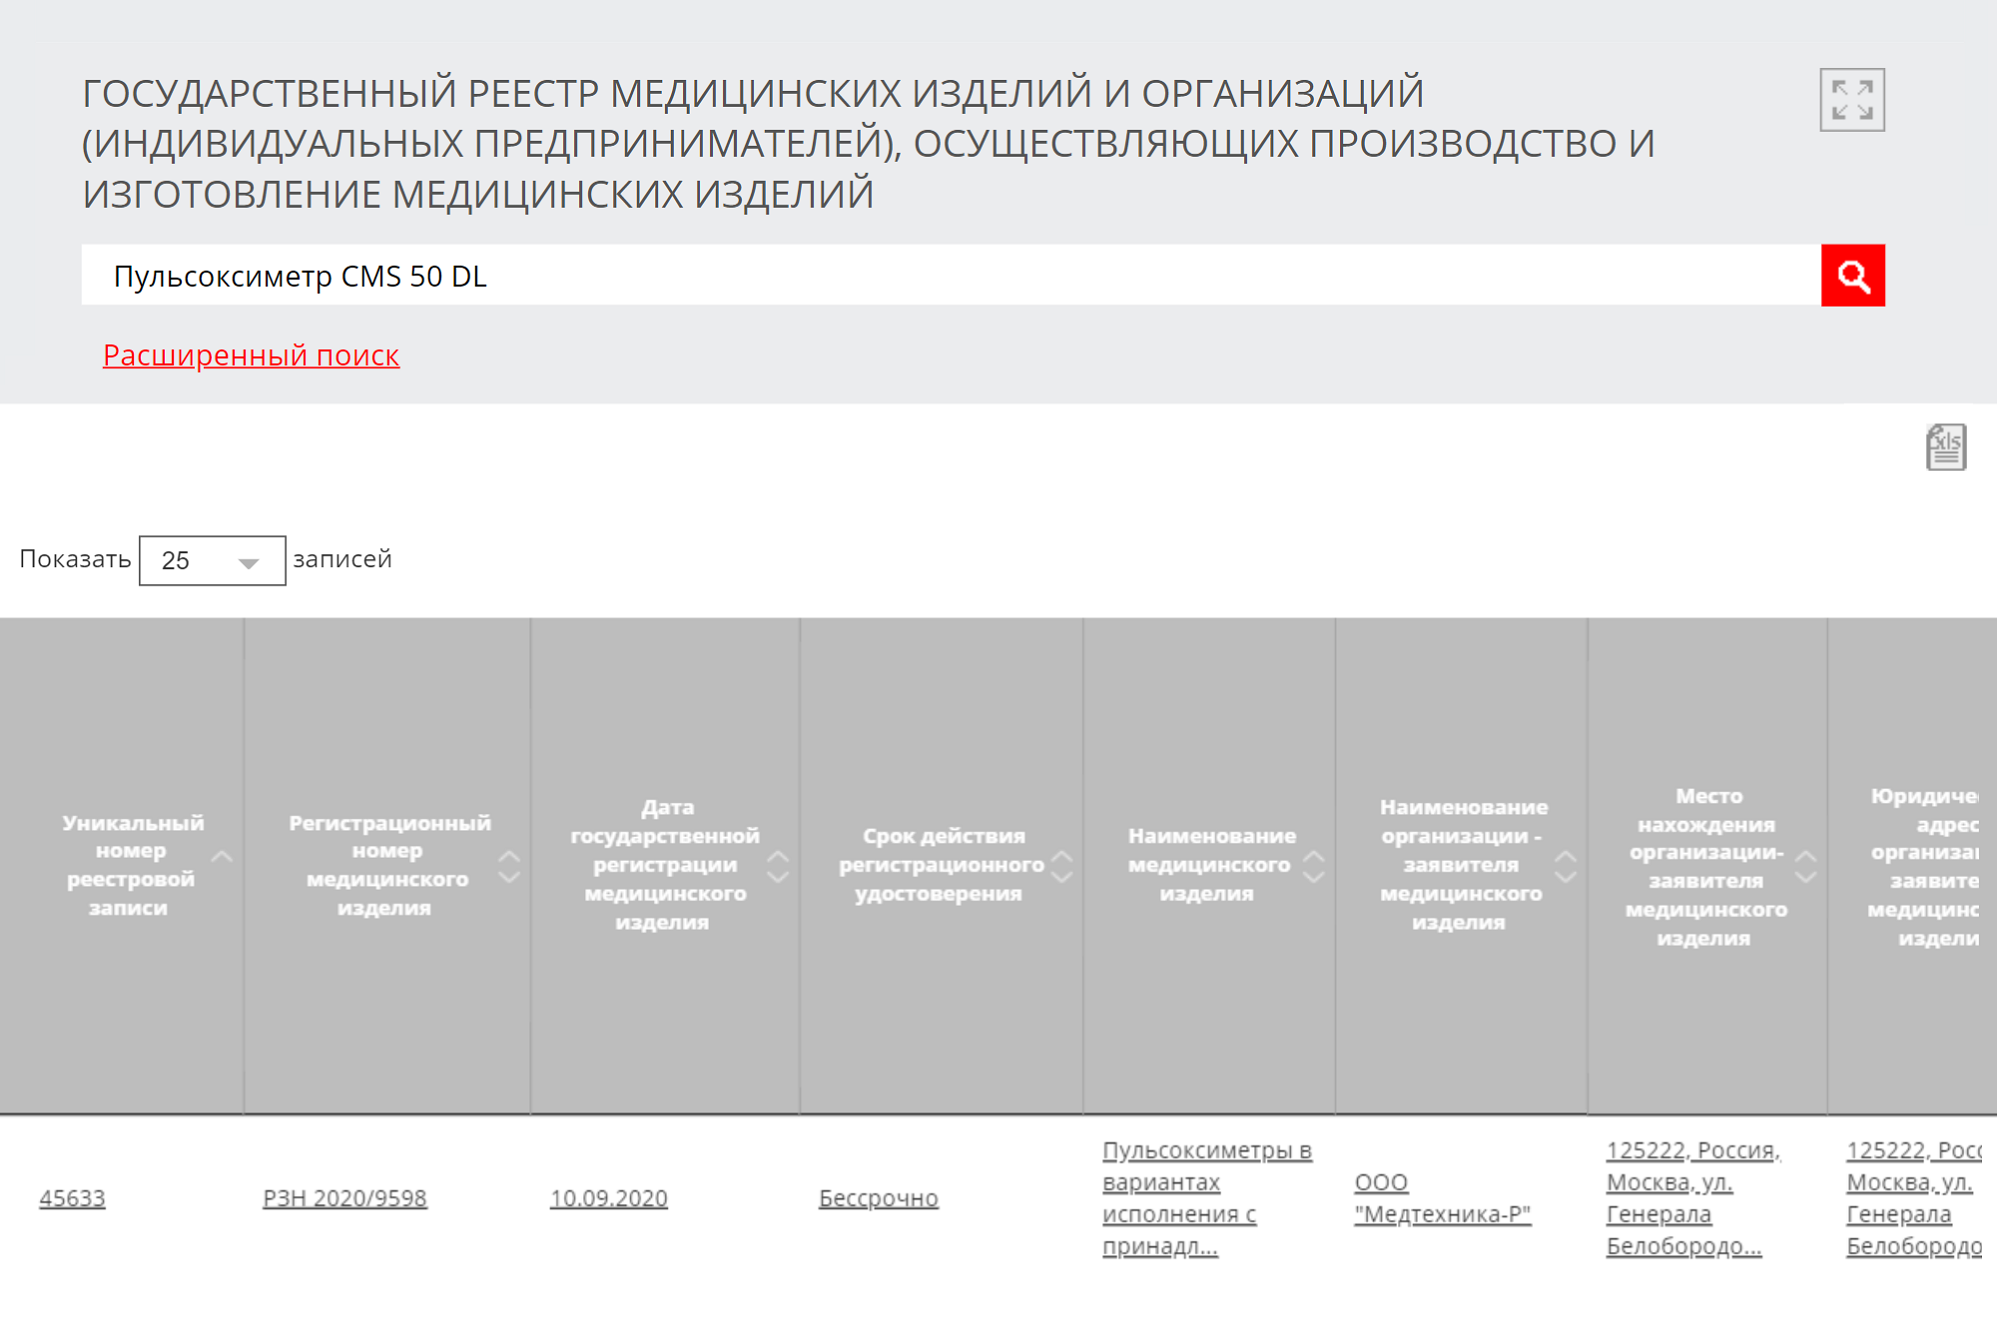The width and height of the screenshot is (1997, 1334).
Task: Click the Государственный реестр медицинских изделий page title
Action: pyautogui.click(x=868, y=143)
